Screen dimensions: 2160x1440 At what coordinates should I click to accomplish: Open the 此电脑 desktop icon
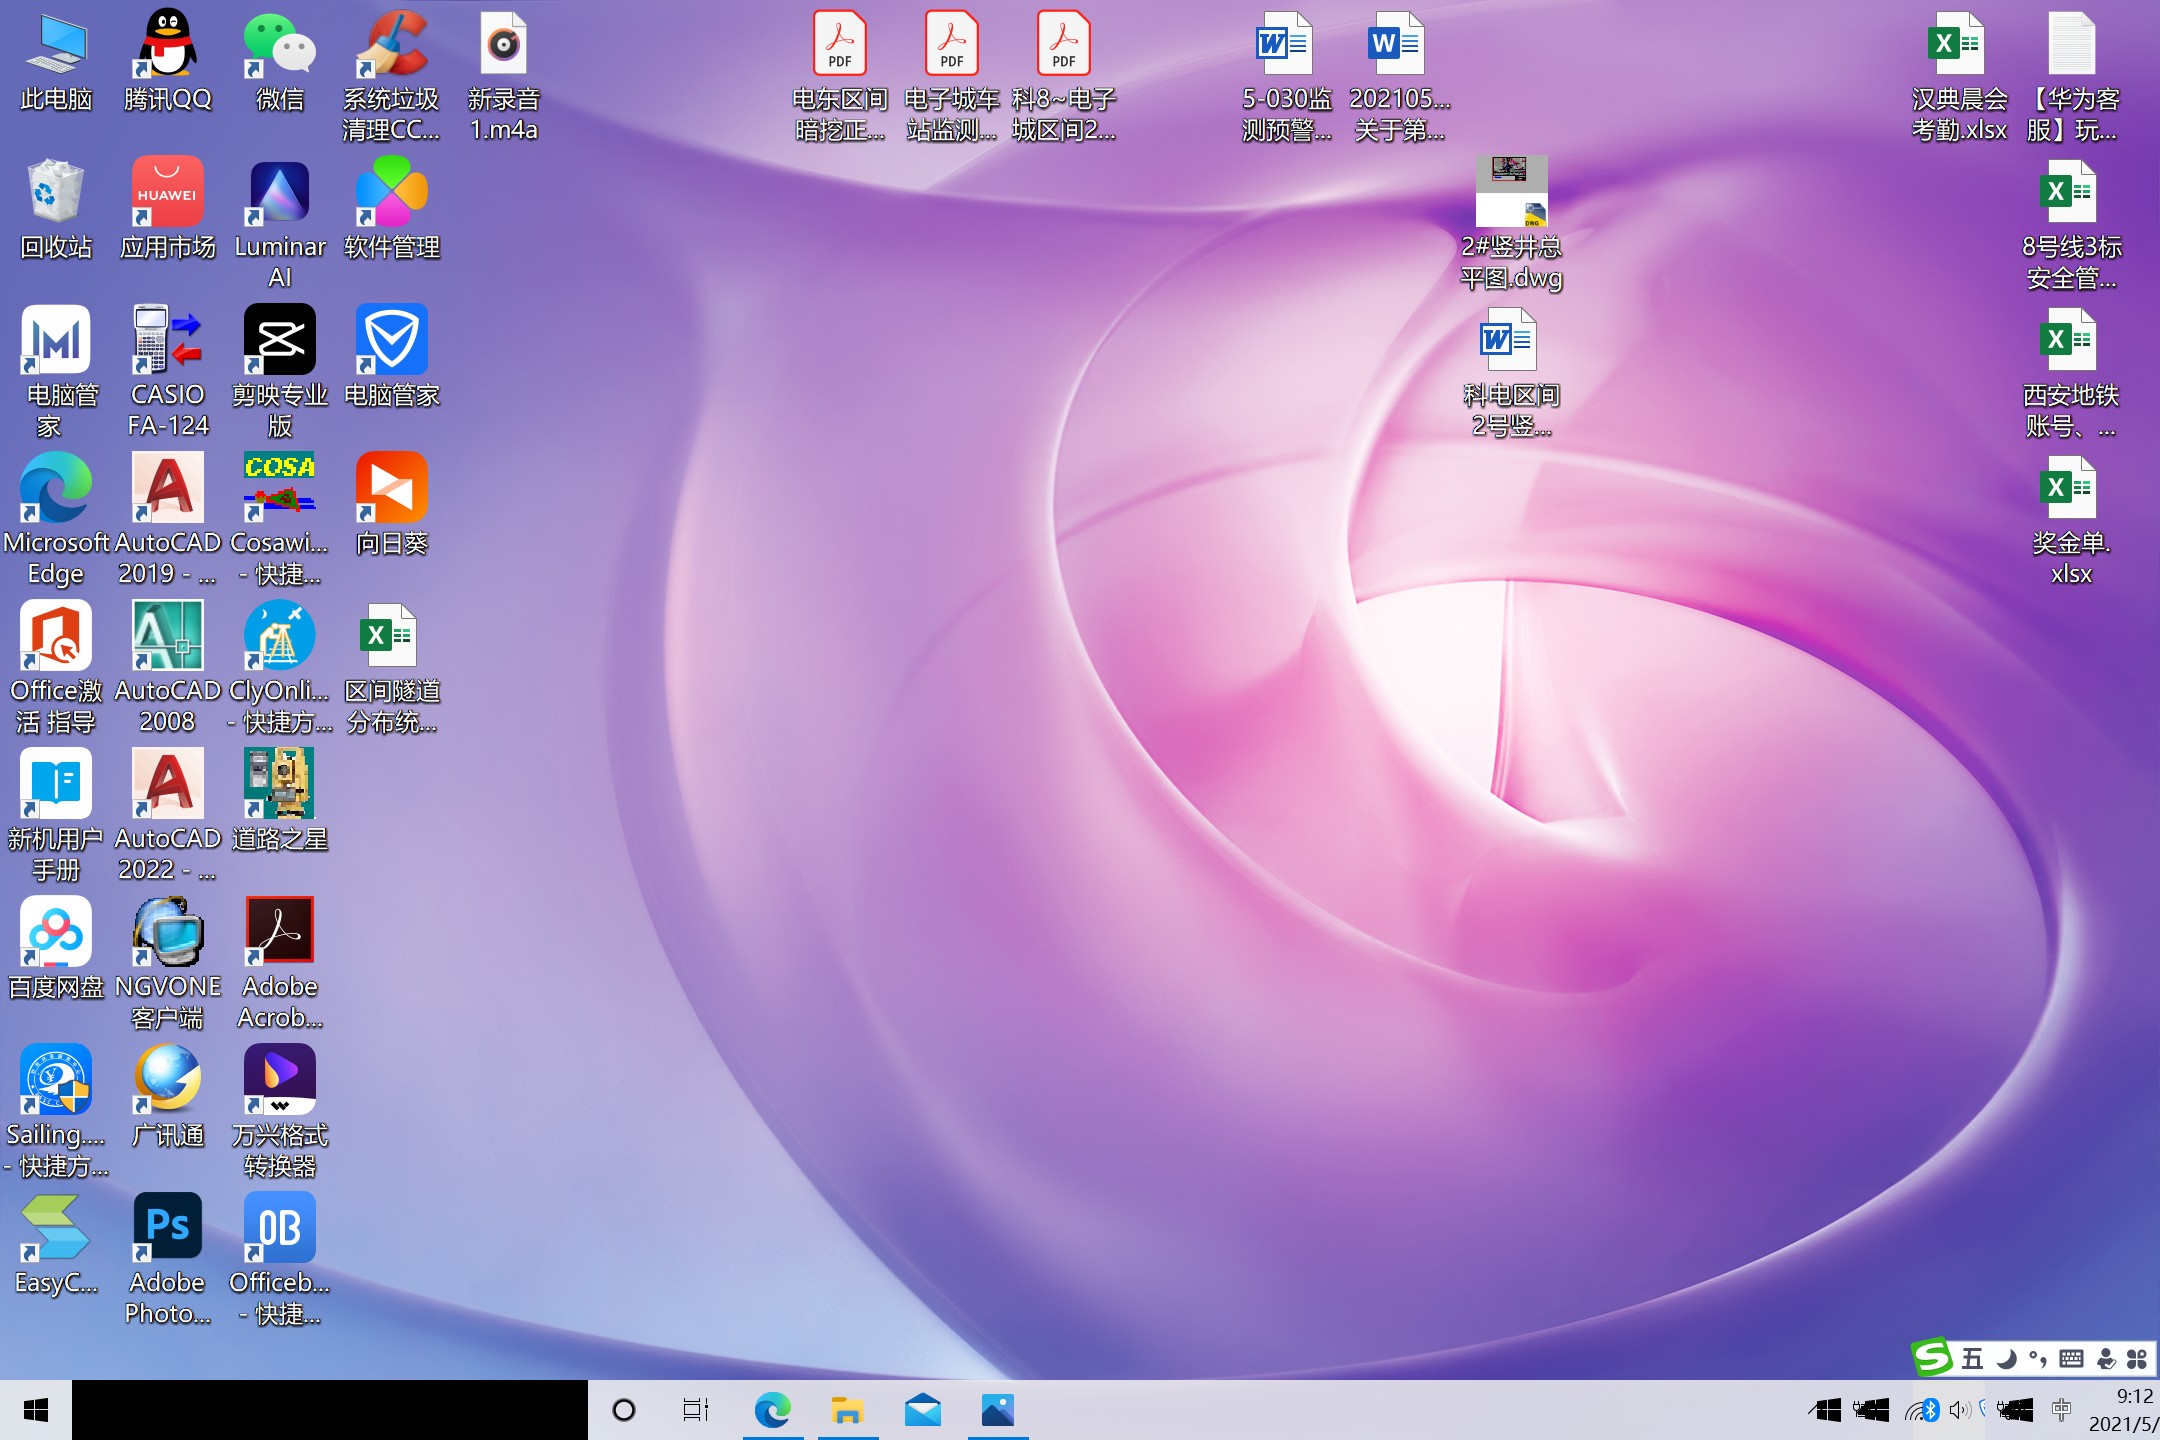coord(56,62)
